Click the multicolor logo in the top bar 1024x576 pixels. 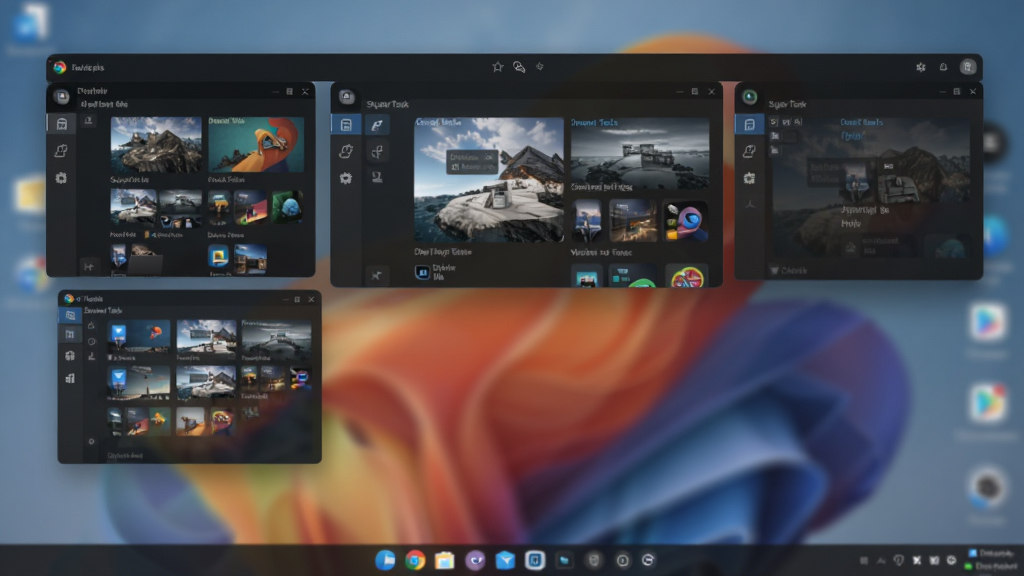[x=59, y=67]
